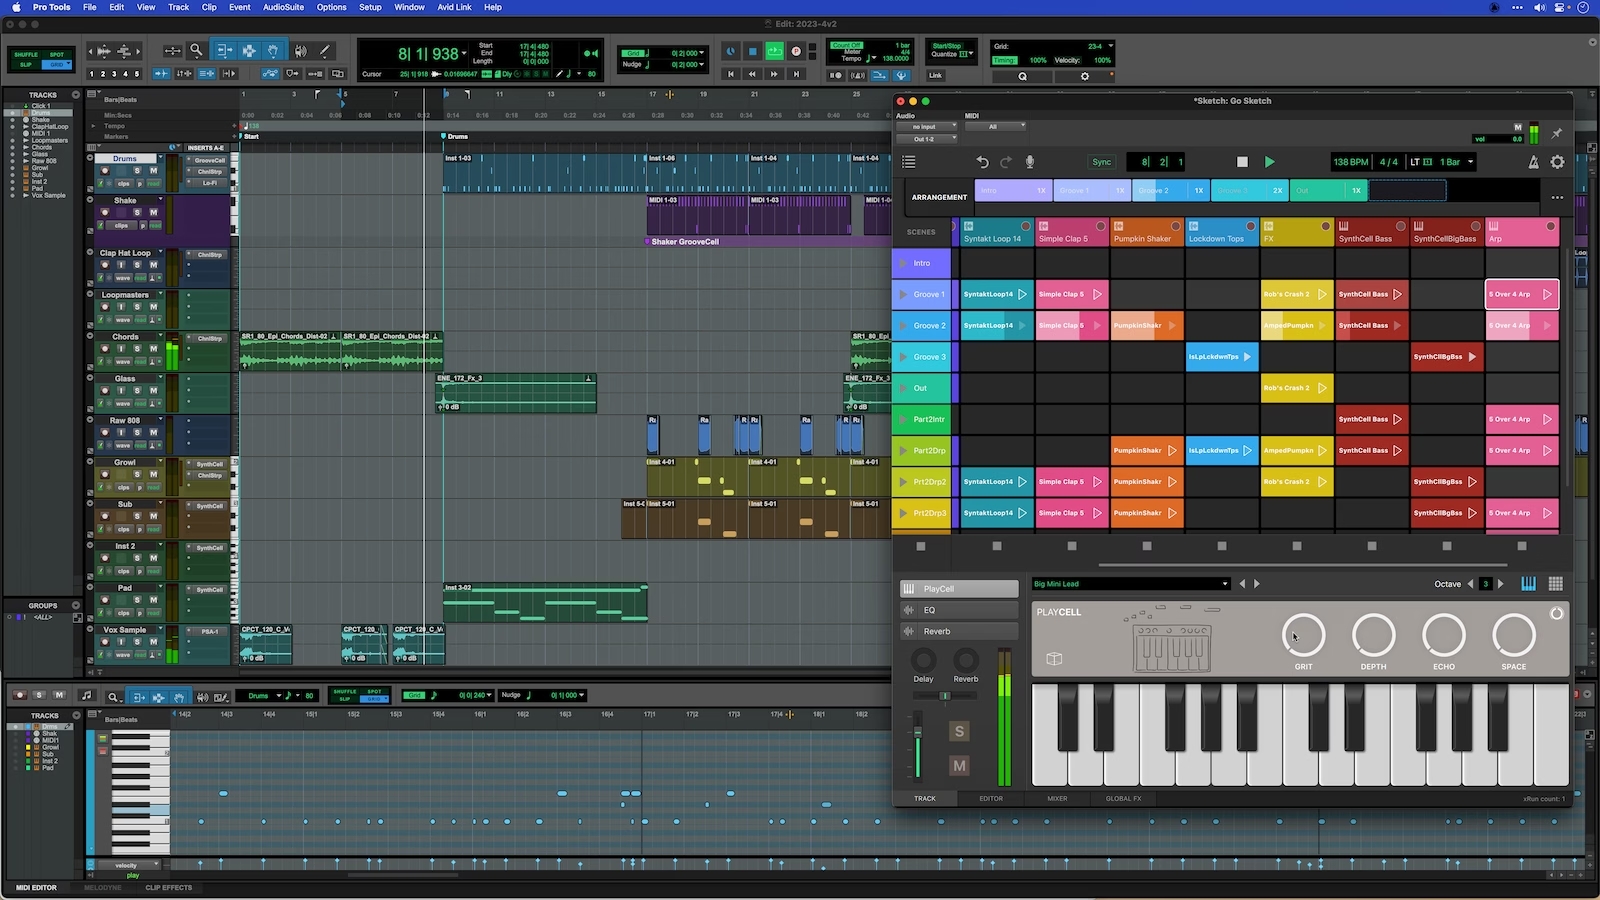
Task: Open the main counter dropdown arrow
Action: [463, 55]
